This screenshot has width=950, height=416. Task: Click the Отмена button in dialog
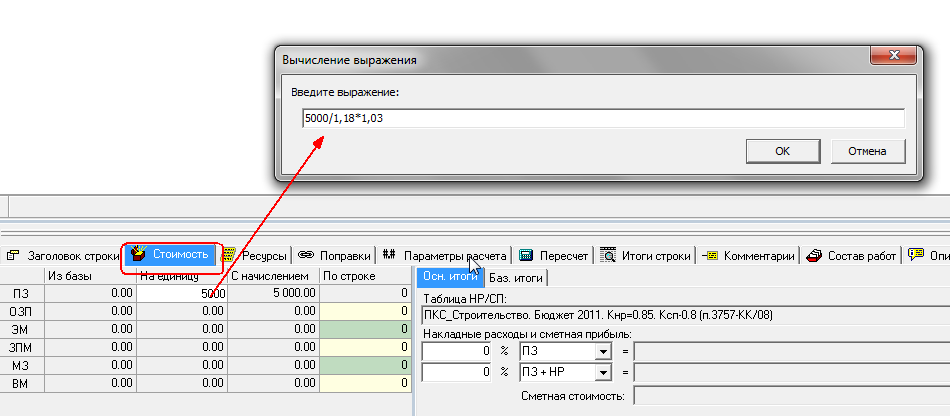tap(868, 151)
